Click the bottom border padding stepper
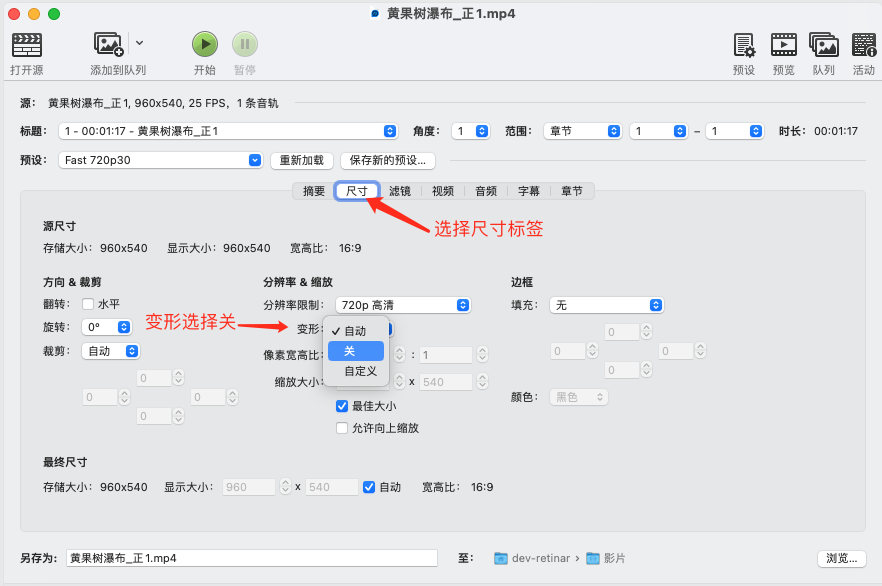Viewport: 882px width, 586px height. pyautogui.click(x=646, y=369)
